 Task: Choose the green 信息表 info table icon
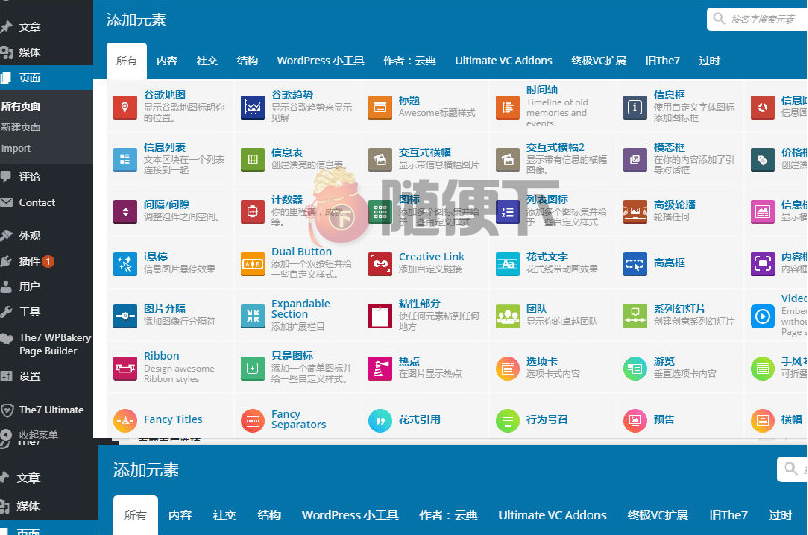[x=252, y=160]
